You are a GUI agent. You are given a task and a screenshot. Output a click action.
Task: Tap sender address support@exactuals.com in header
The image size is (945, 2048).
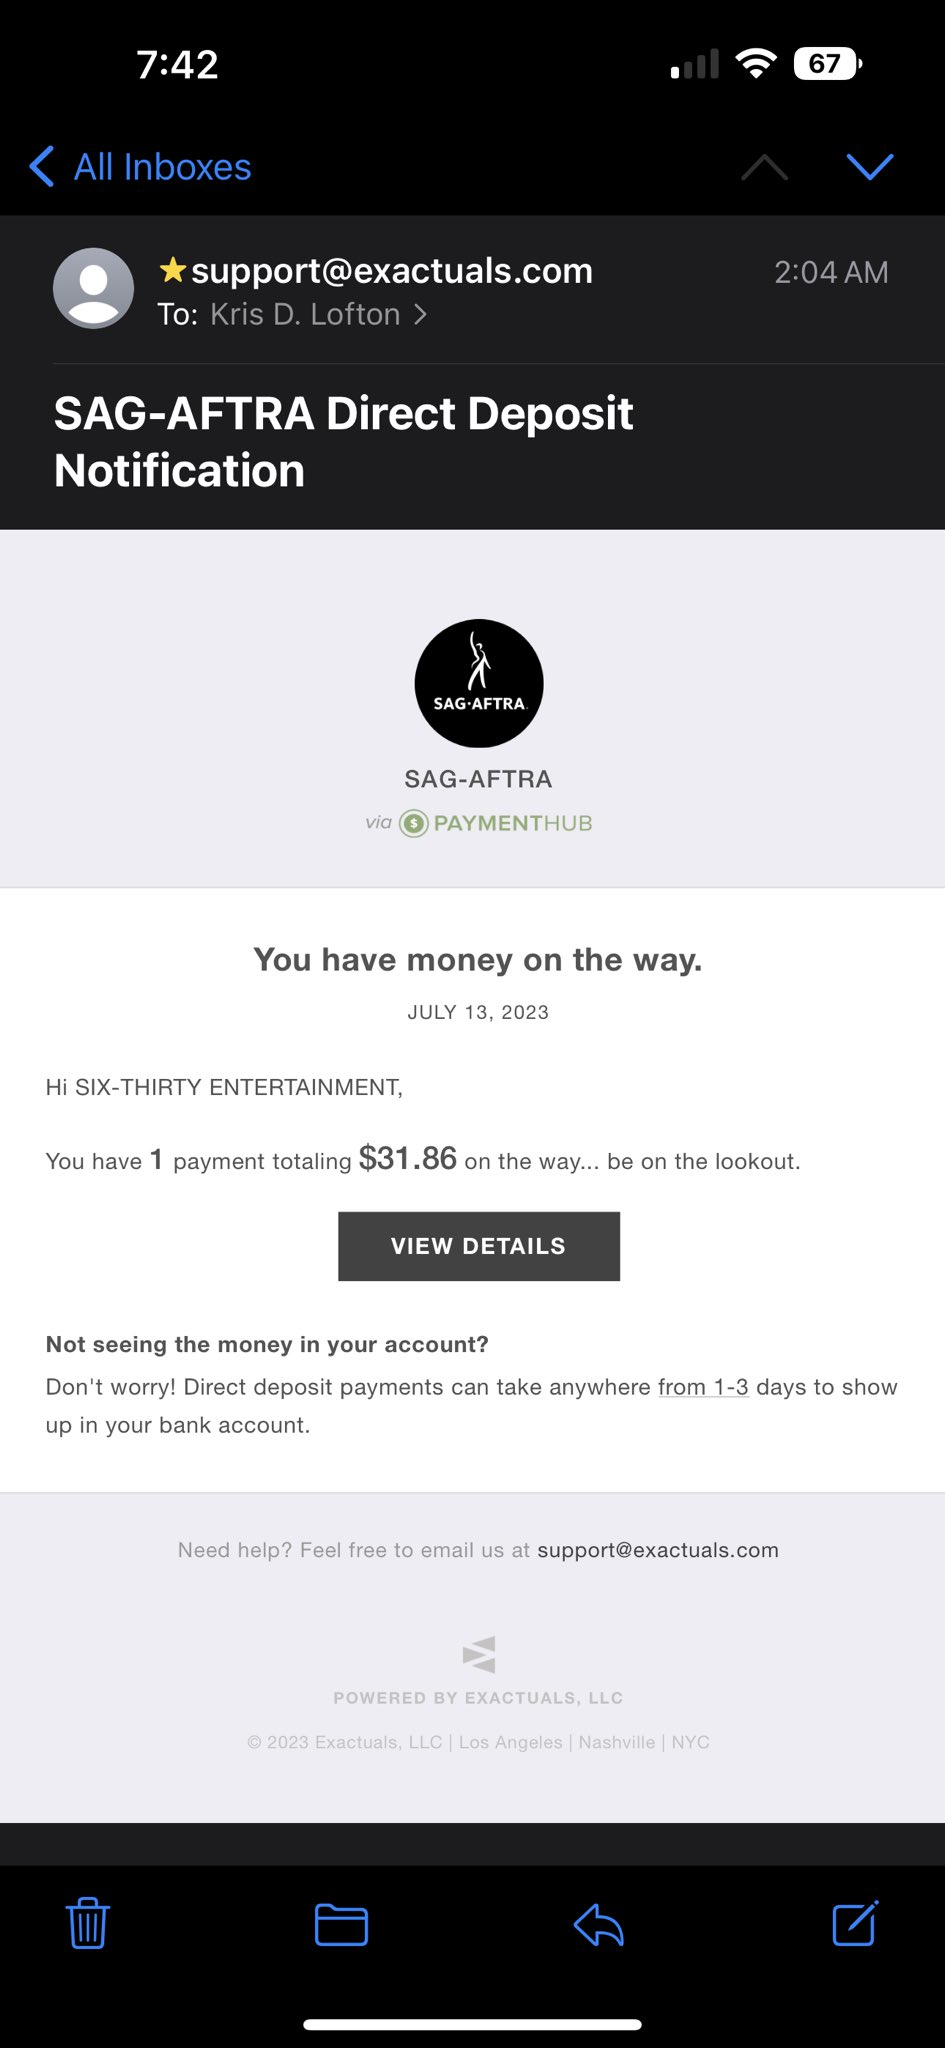click(392, 271)
